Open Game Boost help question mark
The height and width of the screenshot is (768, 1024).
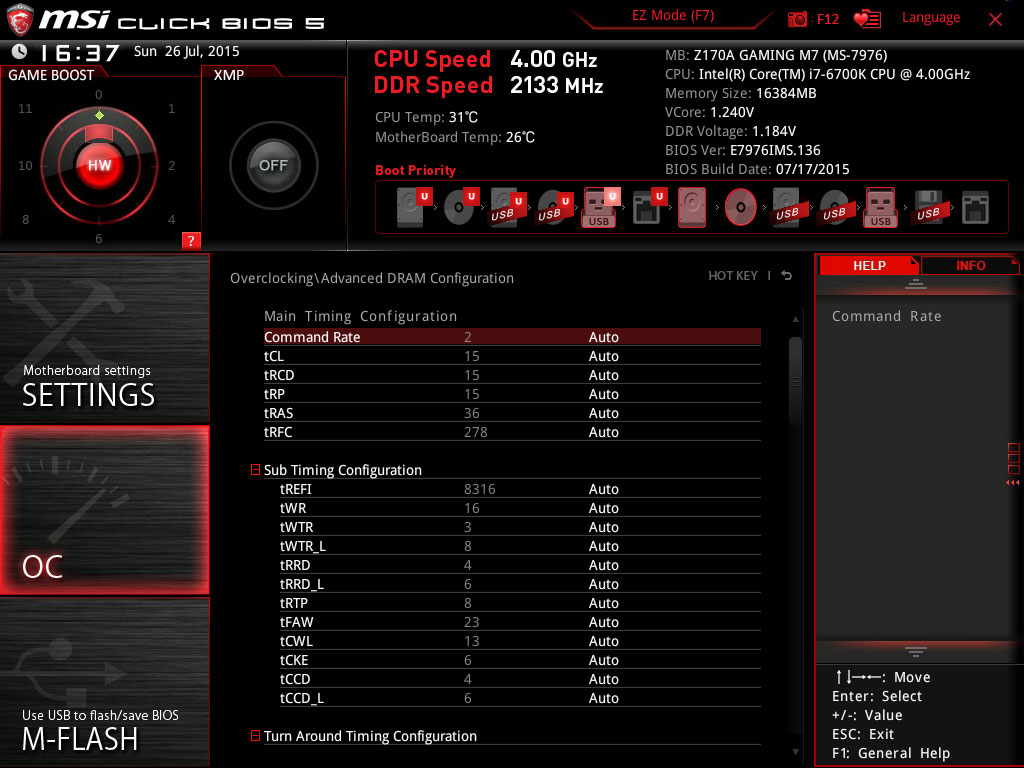[191, 240]
